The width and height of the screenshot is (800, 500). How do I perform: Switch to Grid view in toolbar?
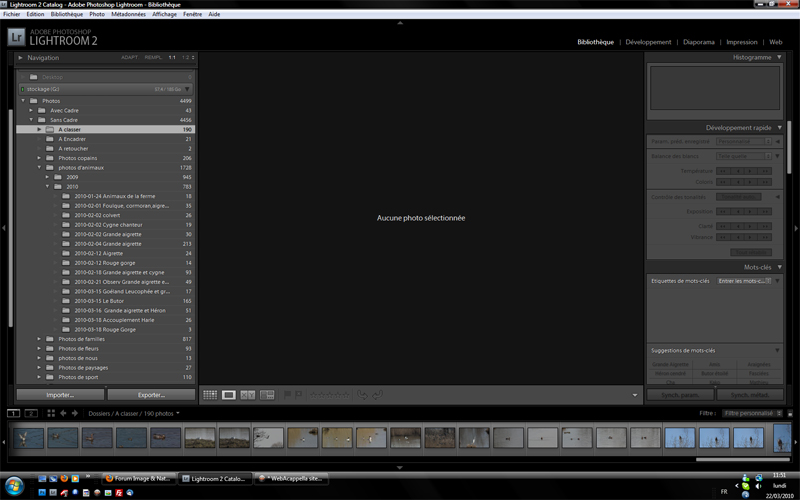coord(210,395)
